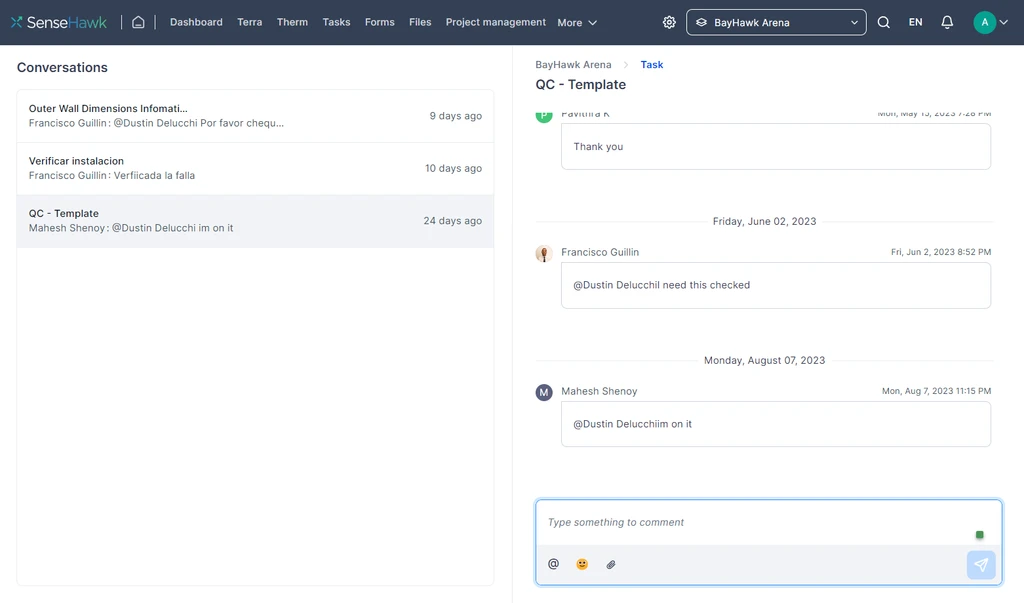1024x603 pixels.
Task: Open the emoji picker
Action: point(582,564)
